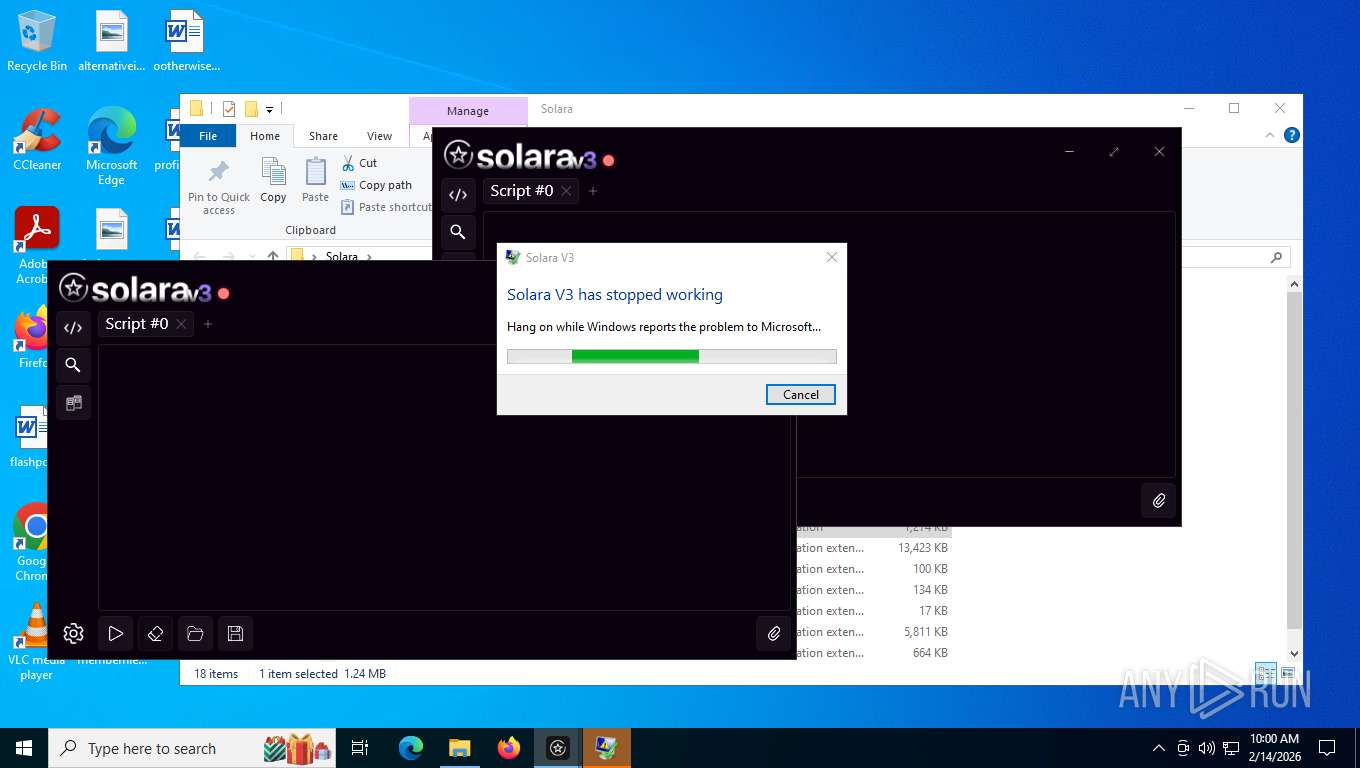Click Explorer search box

pos(1235,257)
